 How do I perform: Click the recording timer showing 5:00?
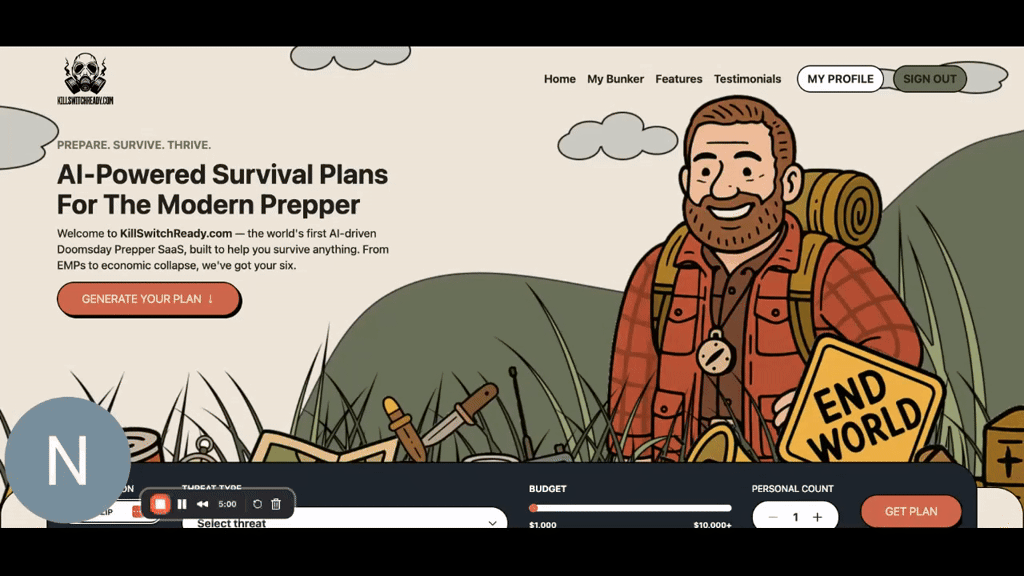coord(227,504)
